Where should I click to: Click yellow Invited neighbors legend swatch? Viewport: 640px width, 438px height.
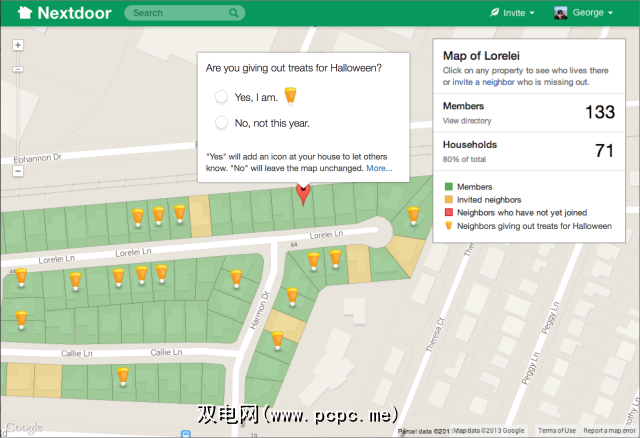pos(449,200)
